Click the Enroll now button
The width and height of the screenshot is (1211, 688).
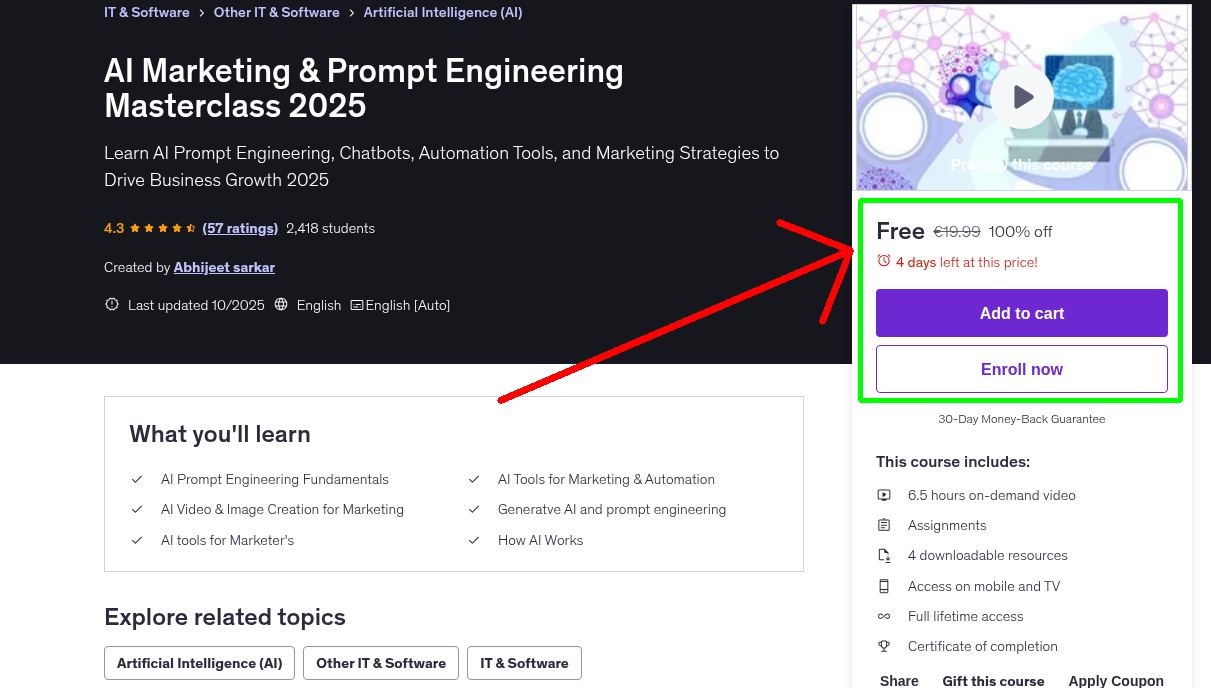[1022, 369]
